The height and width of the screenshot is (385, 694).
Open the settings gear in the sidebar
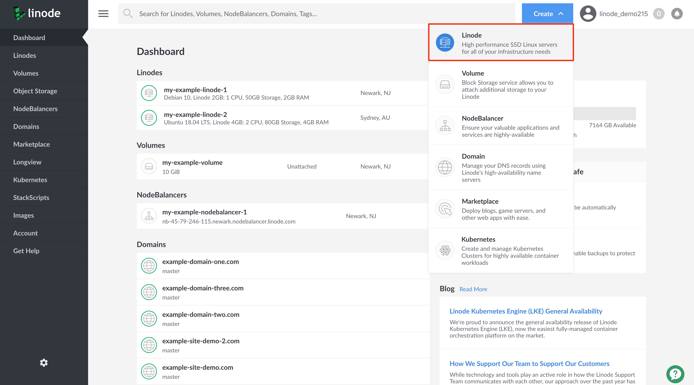[43, 362]
